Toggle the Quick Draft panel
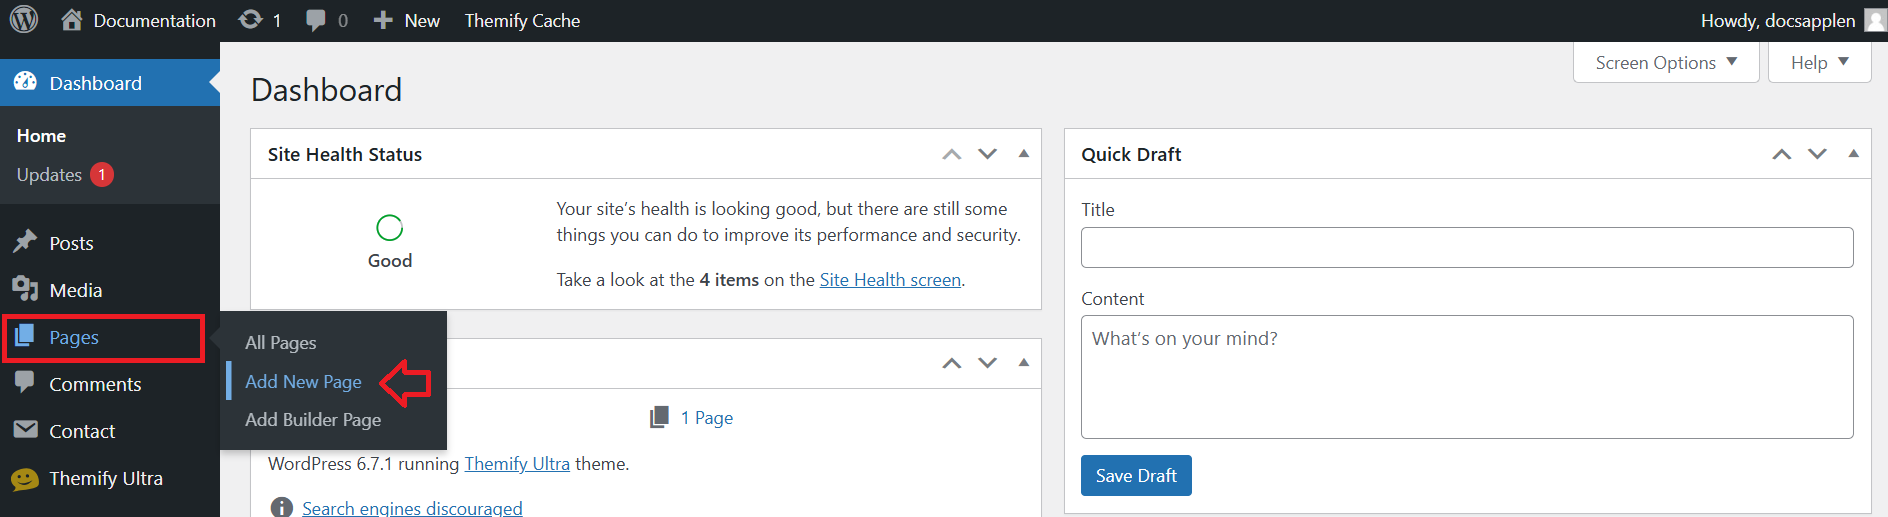1888x517 pixels. 1853,154
